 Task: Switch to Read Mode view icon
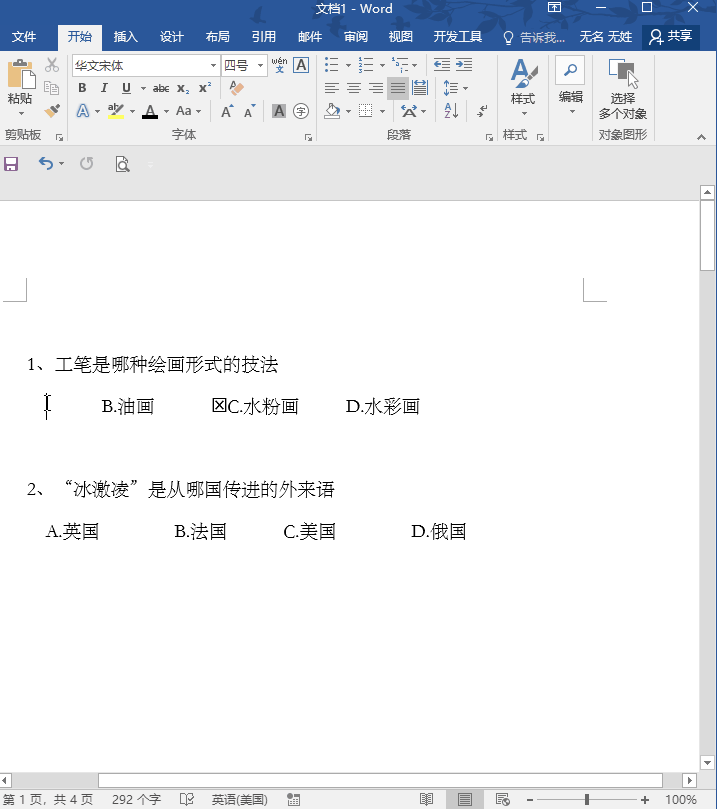click(x=427, y=799)
